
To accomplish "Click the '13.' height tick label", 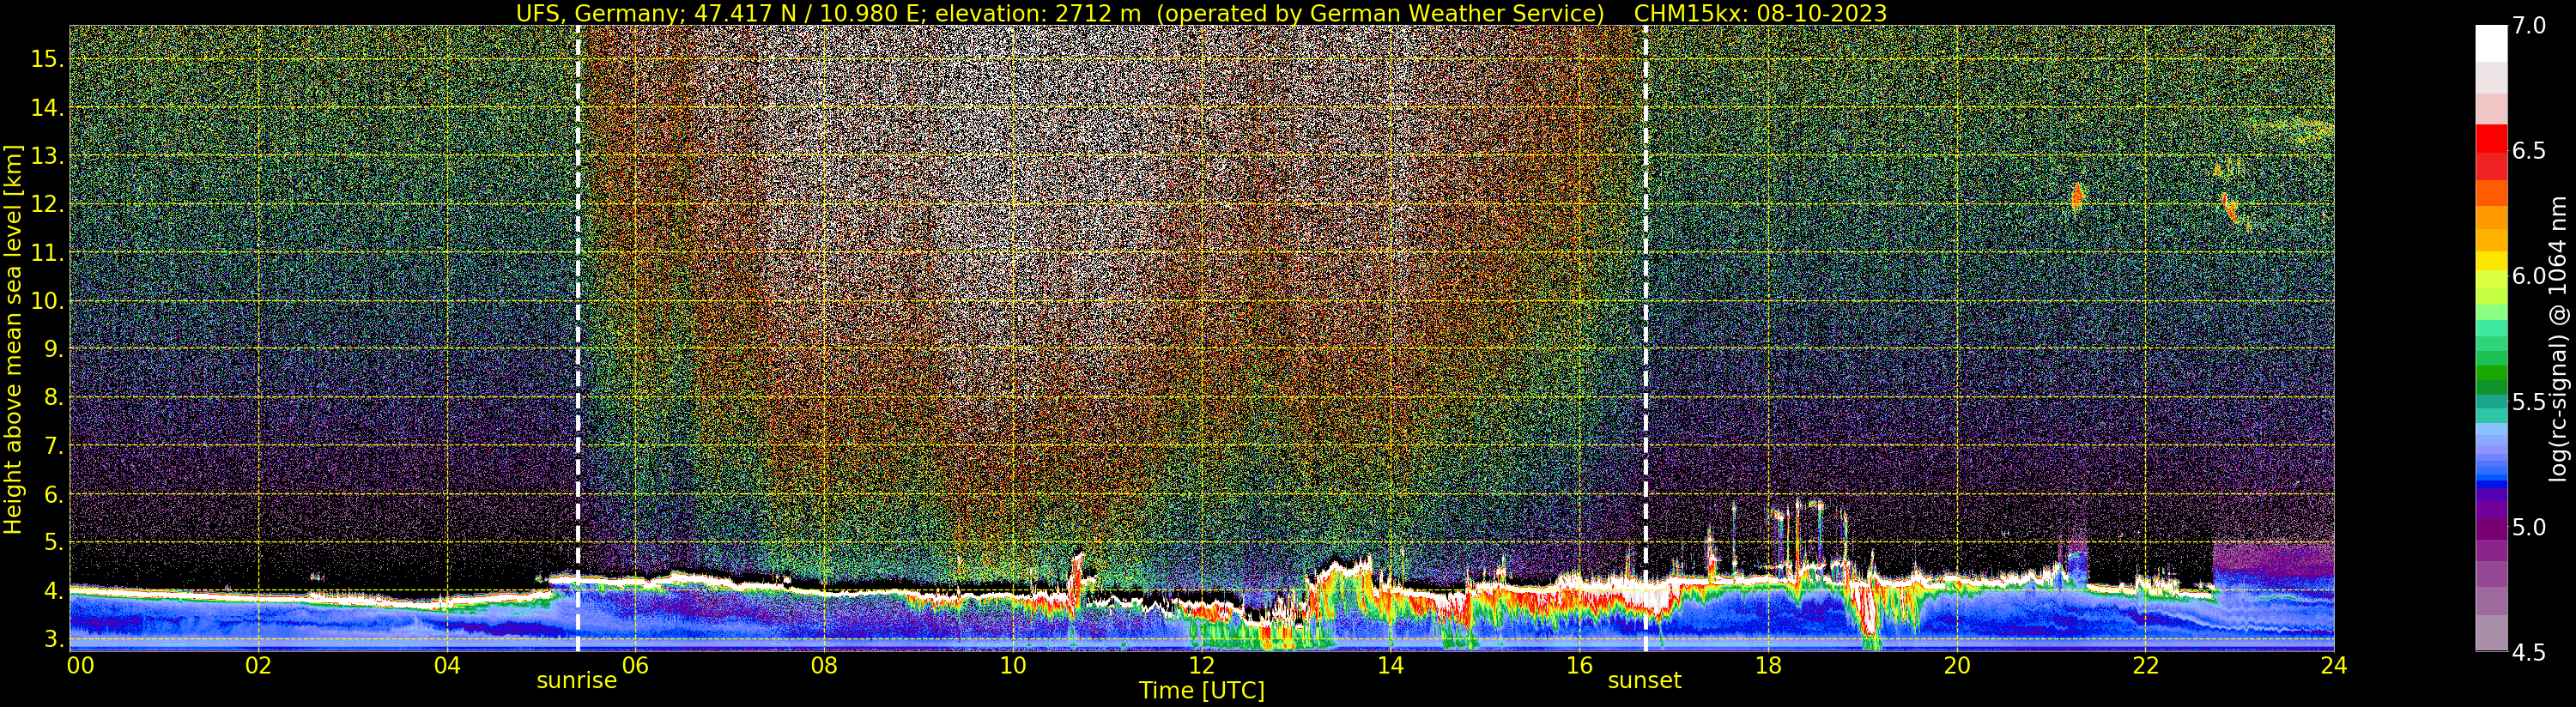I will (x=47, y=156).
